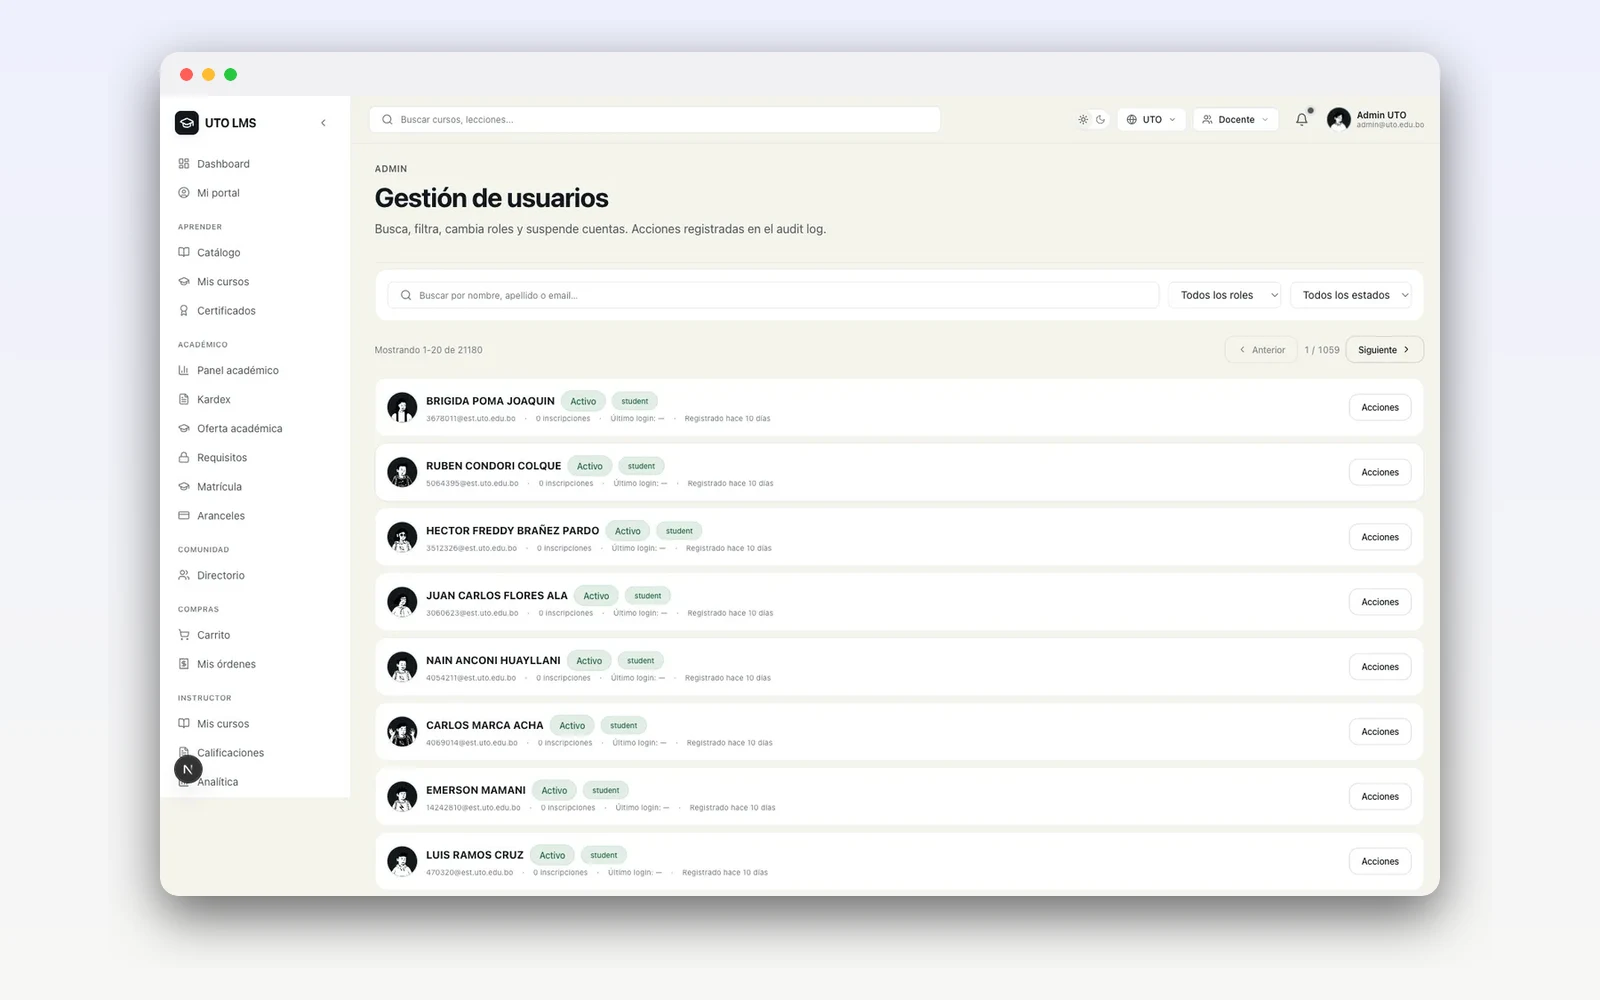Switch to light theme sun icon
Image resolution: width=1600 pixels, height=1000 pixels.
[1083, 120]
